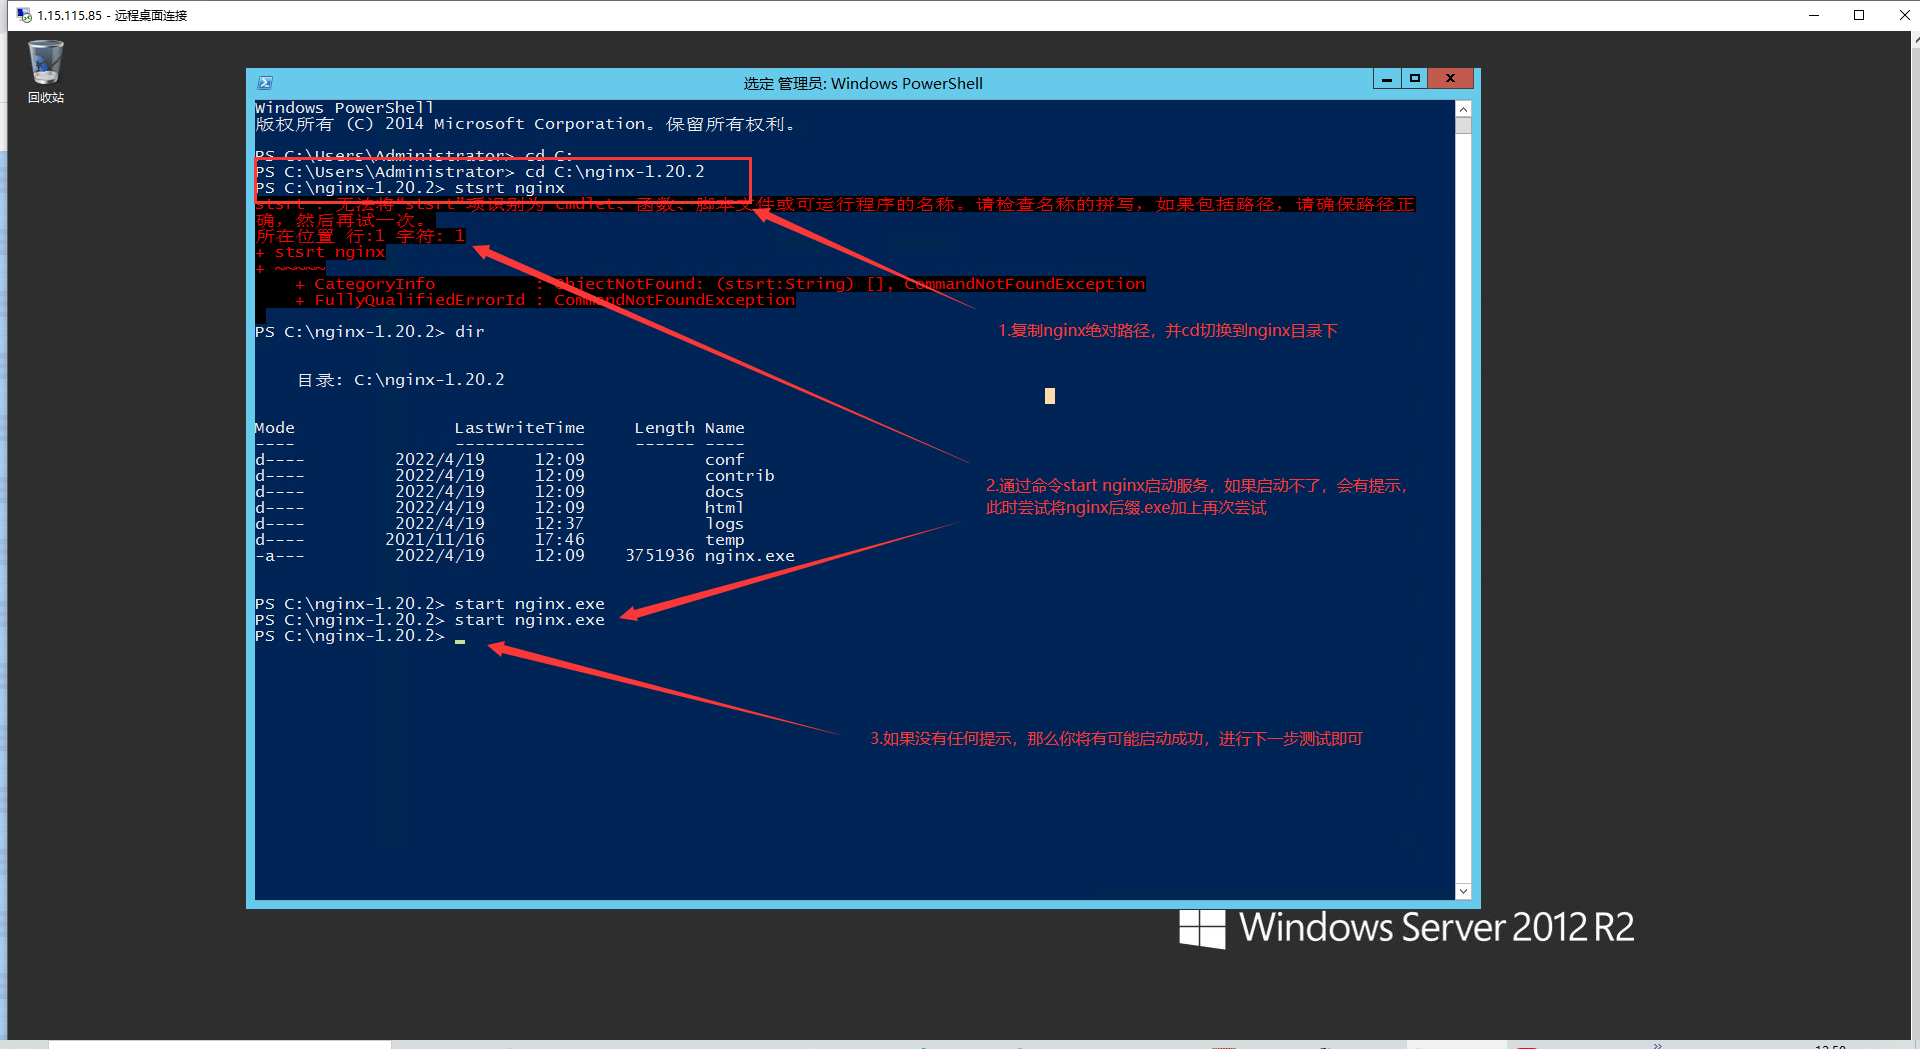The width and height of the screenshot is (1920, 1049).
Task: Minimize the Remote Desktop Connection window
Action: [1814, 15]
